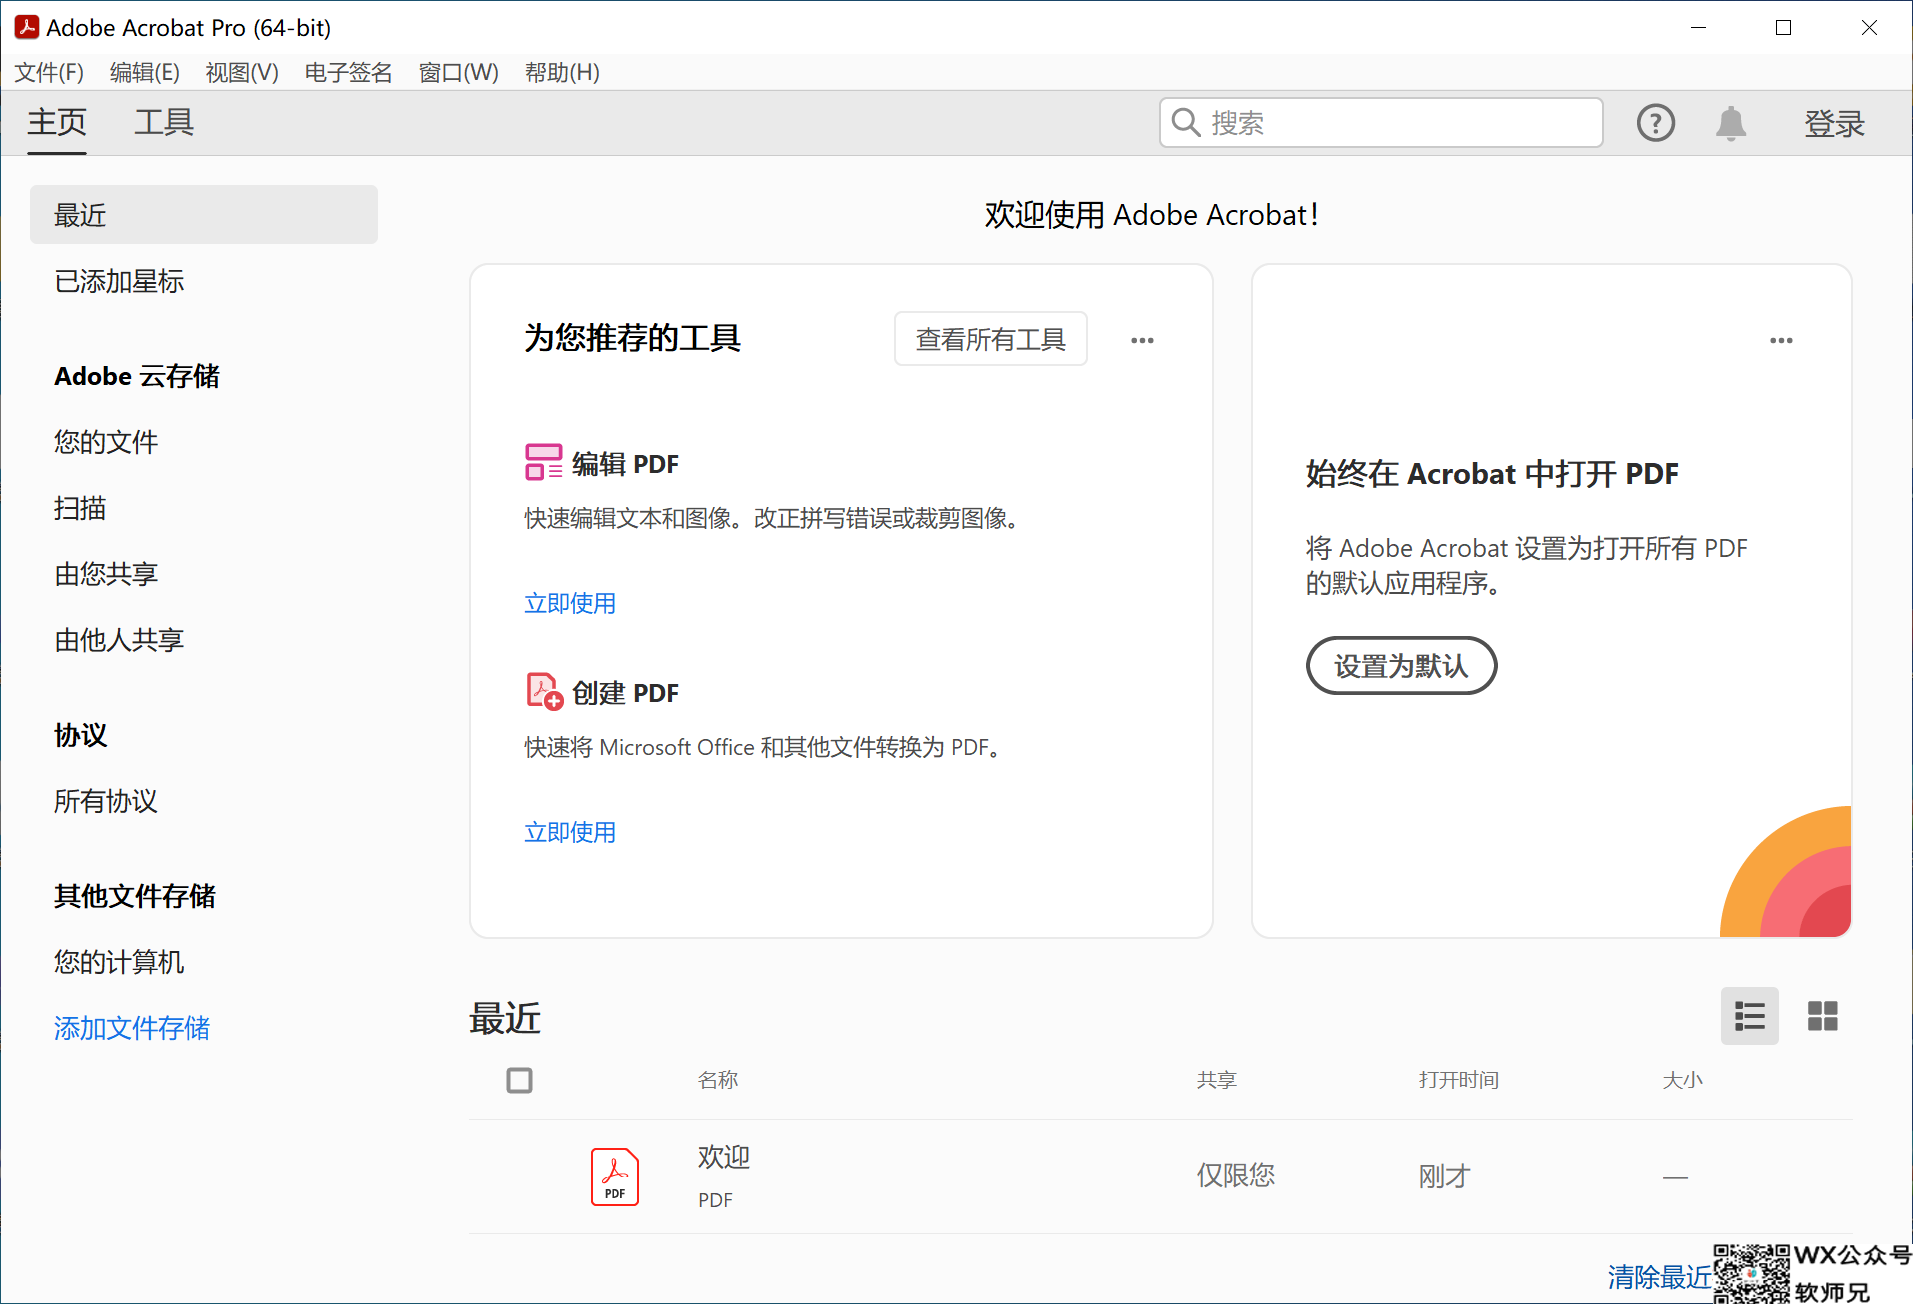1913x1304 pixels.
Task: Switch to the 工具 tab
Action: click(x=164, y=123)
